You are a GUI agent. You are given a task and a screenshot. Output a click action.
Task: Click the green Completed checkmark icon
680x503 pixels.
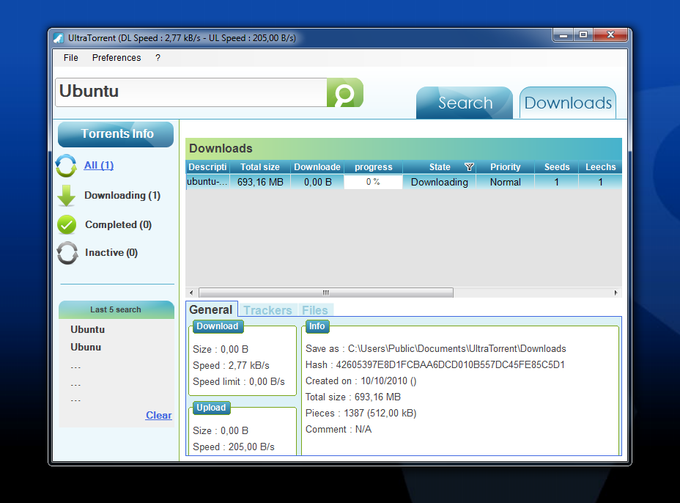(x=67, y=225)
